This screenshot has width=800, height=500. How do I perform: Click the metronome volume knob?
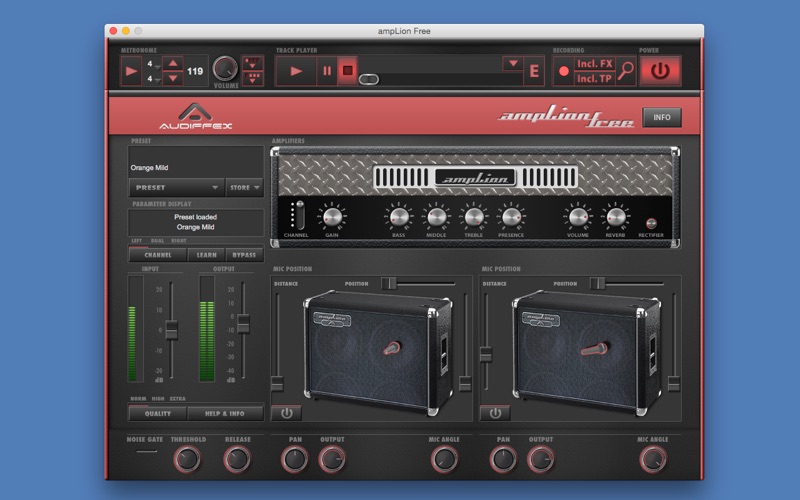click(225, 68)
